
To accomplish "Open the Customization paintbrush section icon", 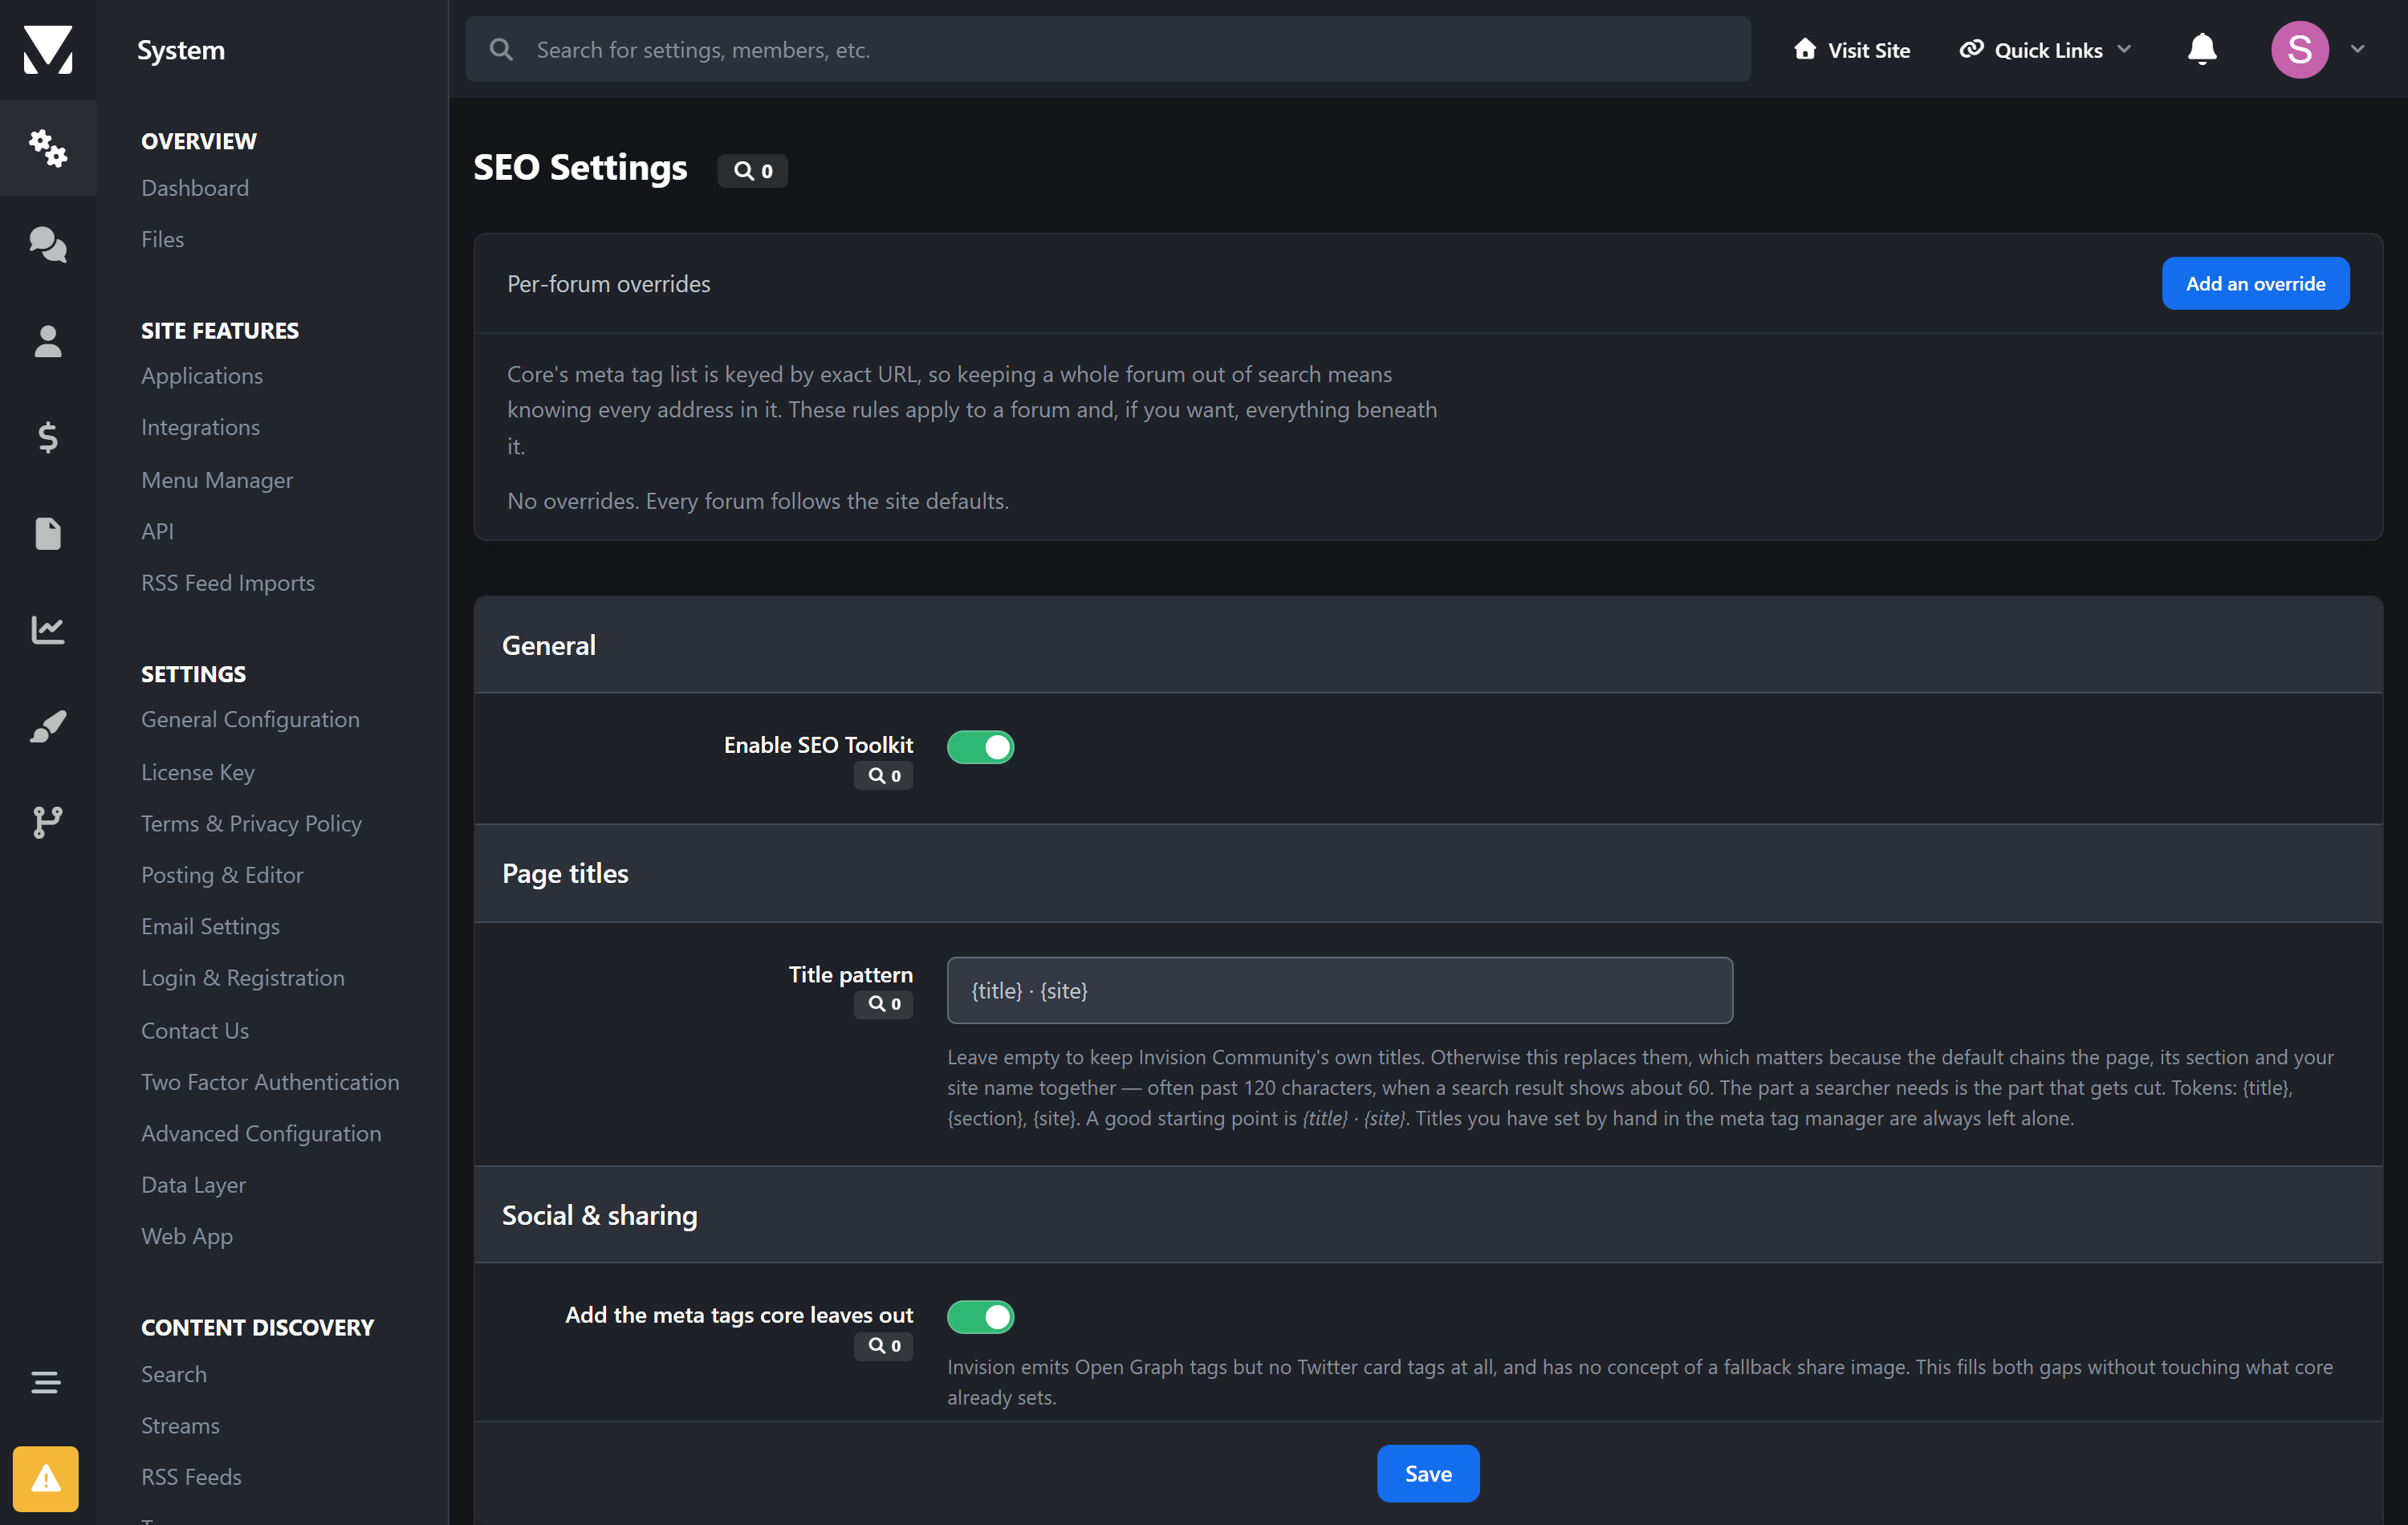I will (48, 726).
